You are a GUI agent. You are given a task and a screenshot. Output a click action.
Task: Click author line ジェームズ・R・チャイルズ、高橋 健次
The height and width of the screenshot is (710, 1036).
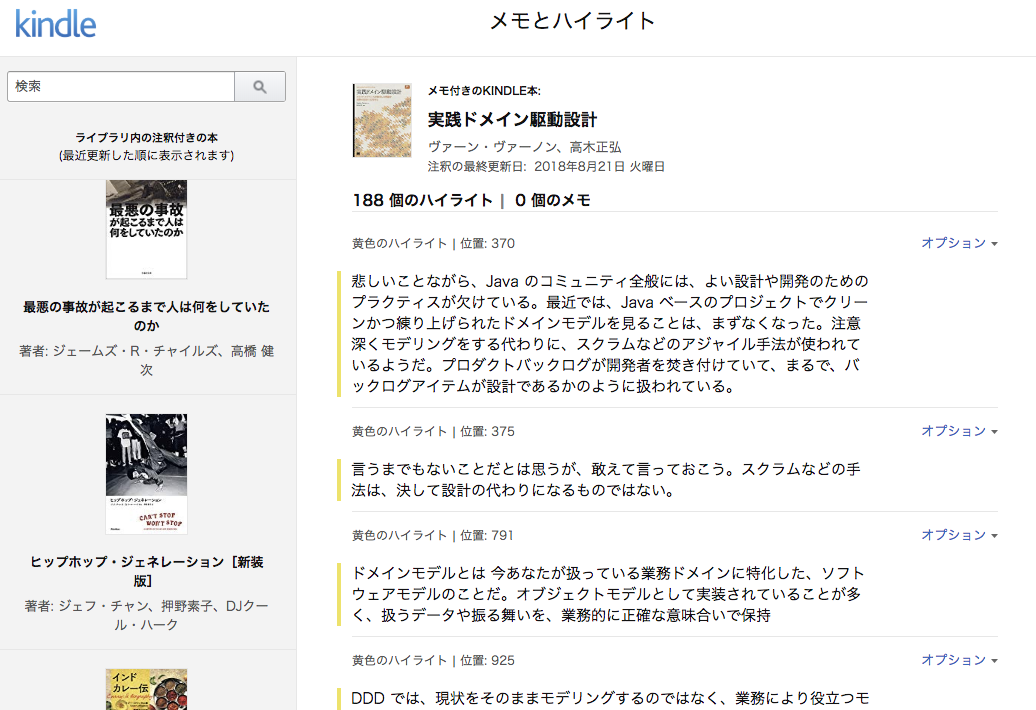click(147, 360)
